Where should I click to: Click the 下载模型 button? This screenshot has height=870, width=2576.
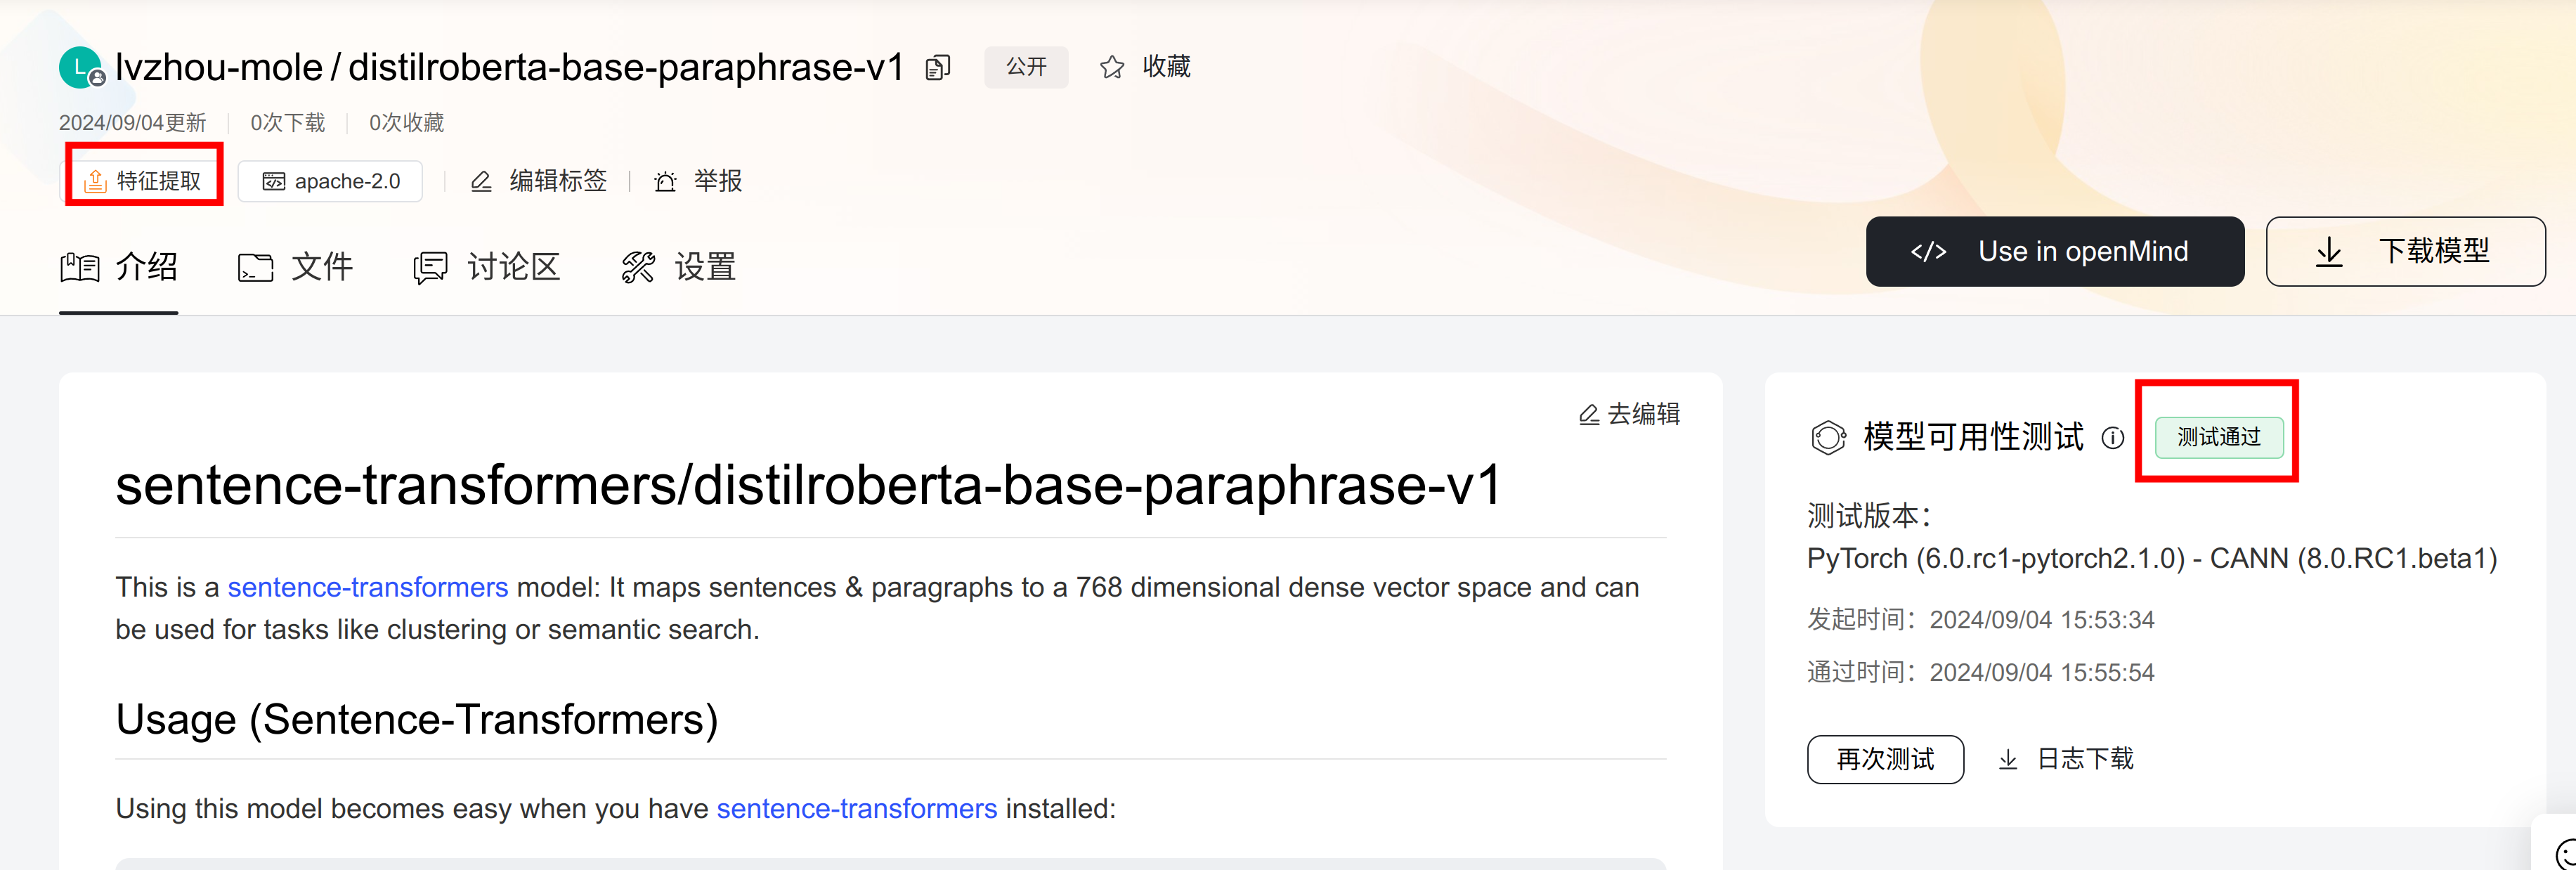(x=2405, y=252)
